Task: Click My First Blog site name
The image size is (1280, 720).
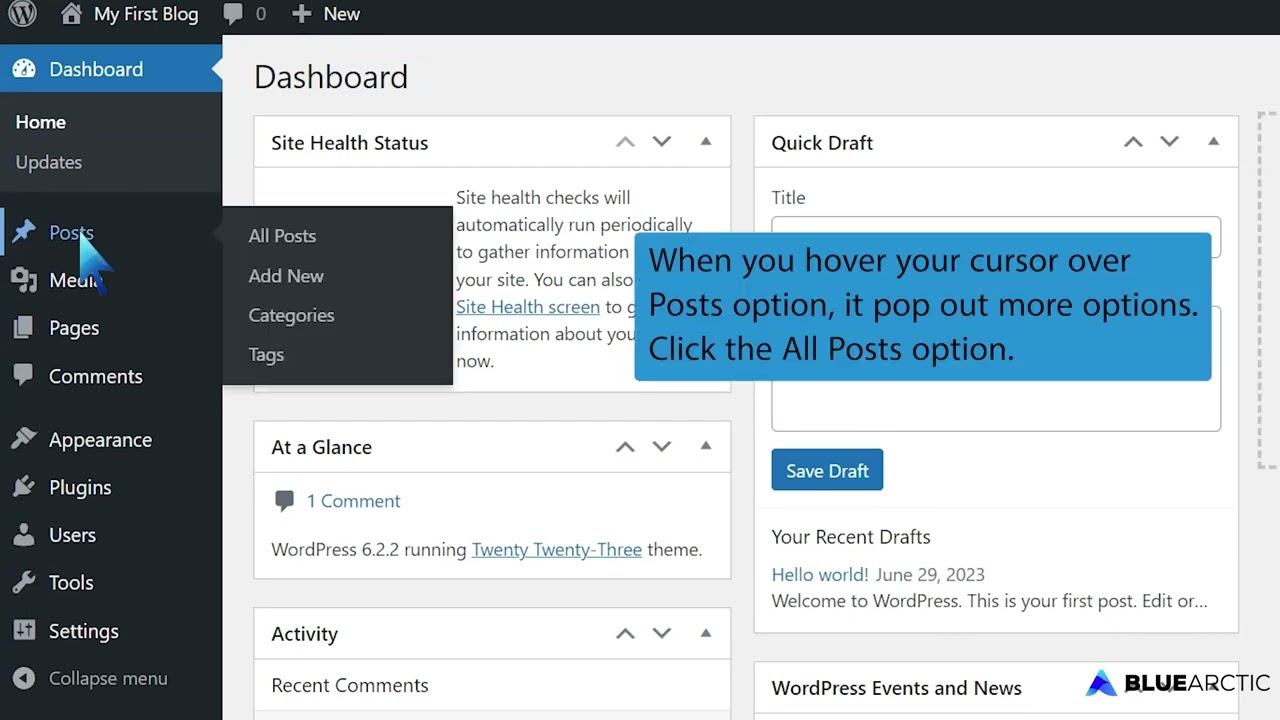Action: click(146, 14)
